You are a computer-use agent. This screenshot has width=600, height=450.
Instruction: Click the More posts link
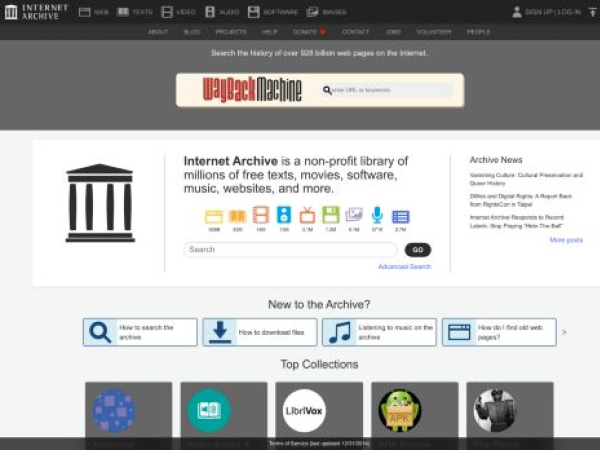point(566,240)
